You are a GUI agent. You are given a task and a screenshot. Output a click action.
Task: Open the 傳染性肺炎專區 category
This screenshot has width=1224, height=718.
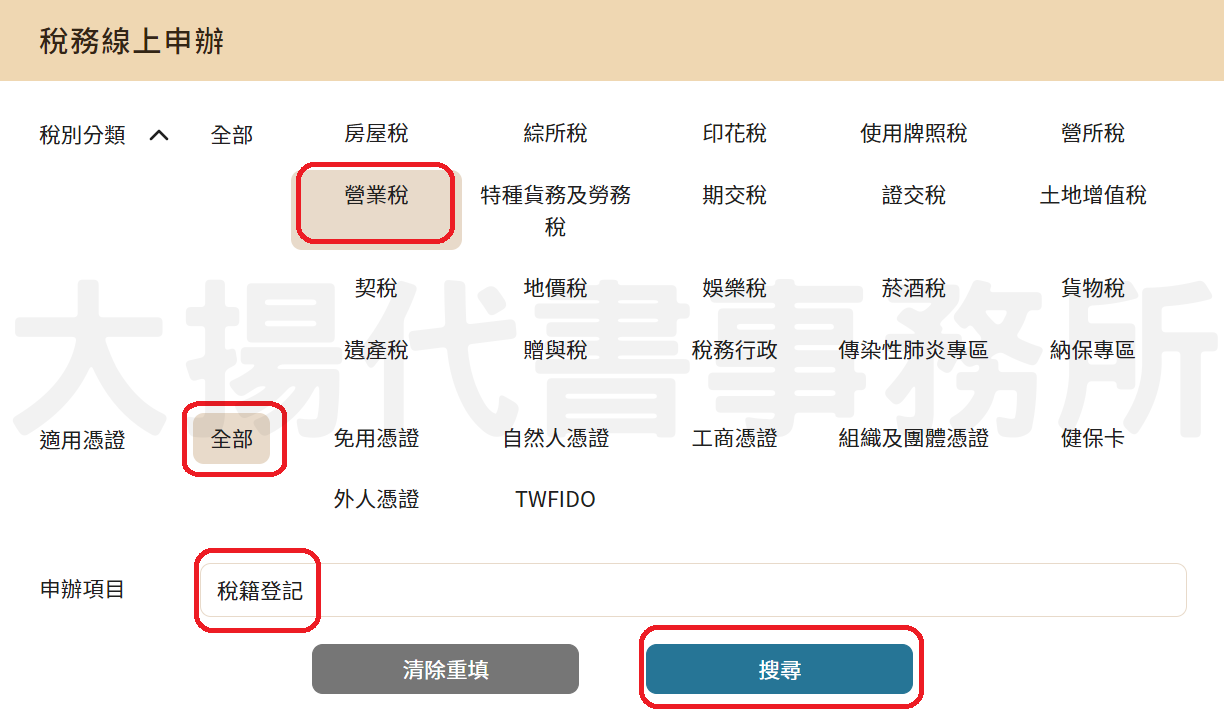pos(913,351)
